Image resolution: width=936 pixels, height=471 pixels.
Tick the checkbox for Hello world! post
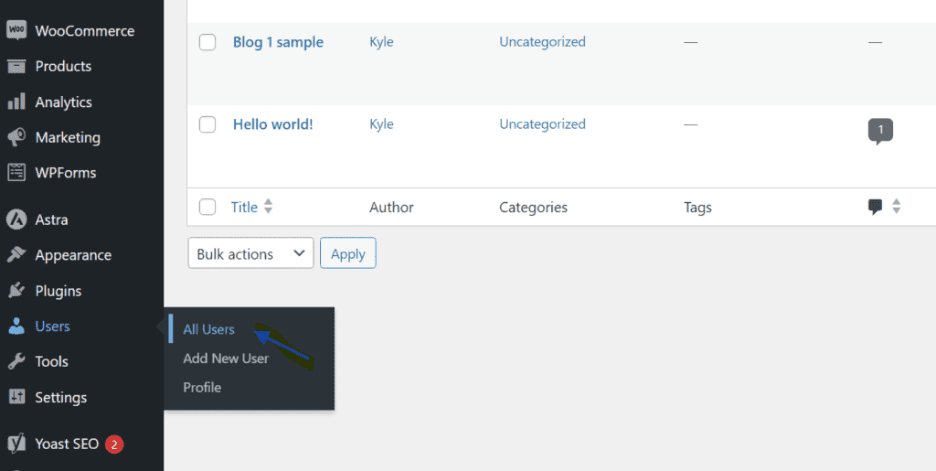pos(207,125)
